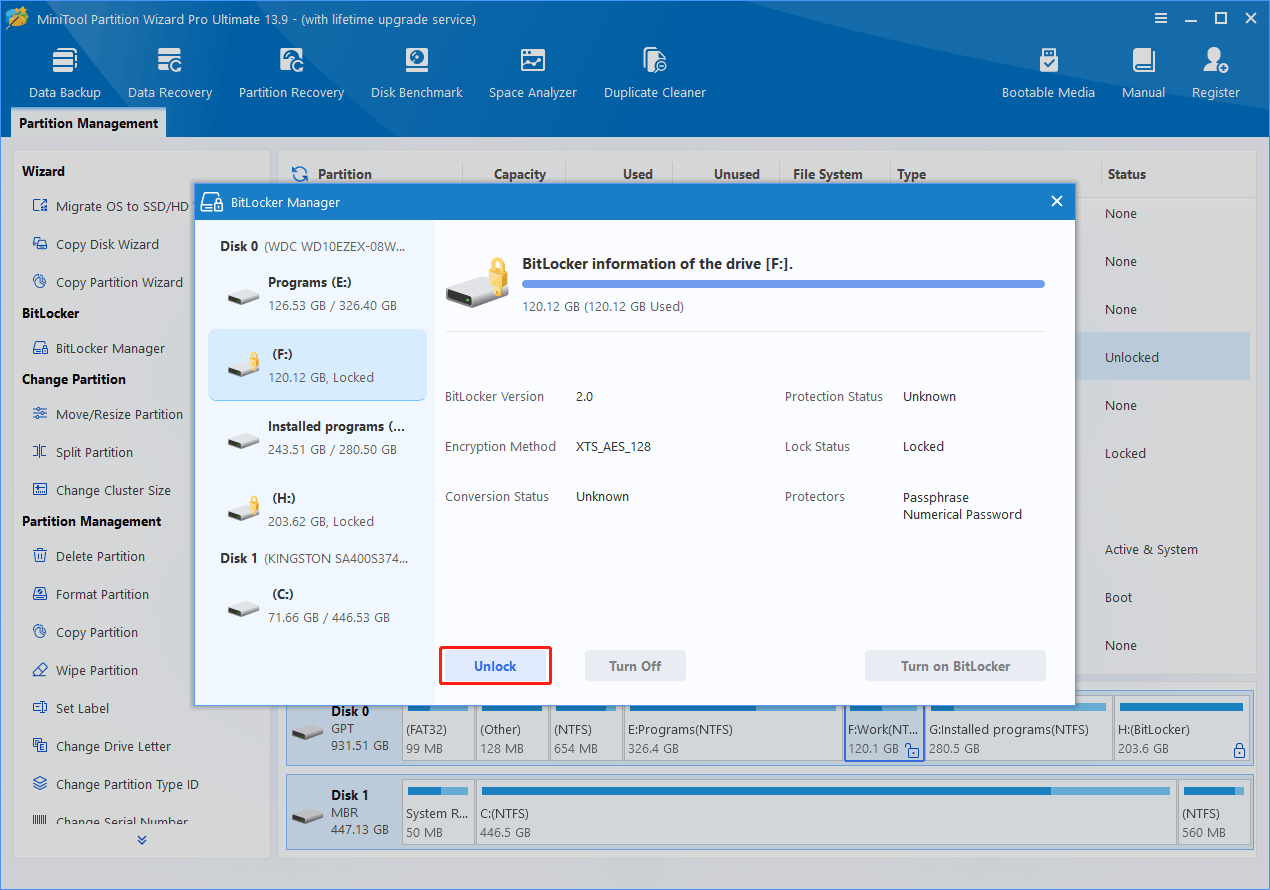Click the XTS_AES_128 encryption value
This screenshot has height=890, width=1270.
click(x=613, y=446)
